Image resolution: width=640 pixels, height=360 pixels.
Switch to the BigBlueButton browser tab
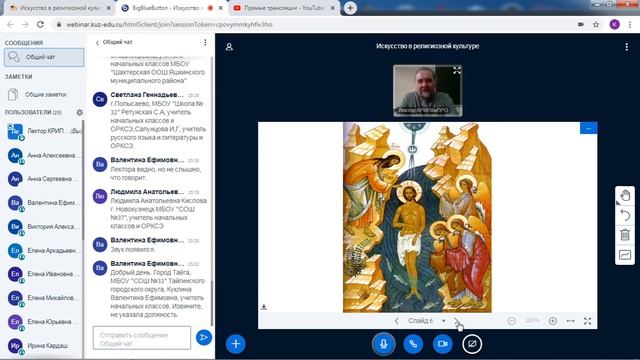(171, 8)
